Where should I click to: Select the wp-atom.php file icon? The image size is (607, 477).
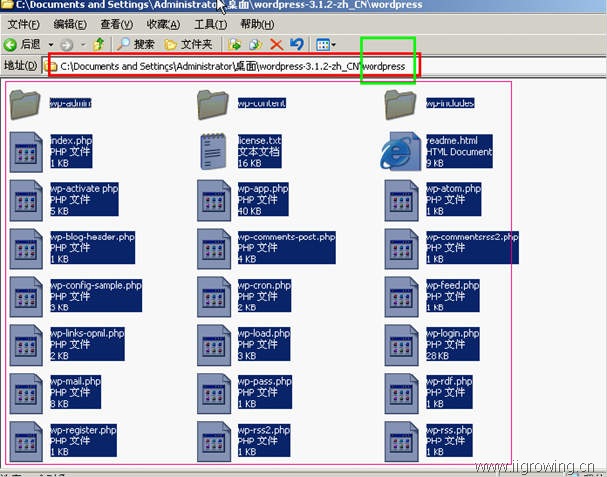(x=401, y=201)
